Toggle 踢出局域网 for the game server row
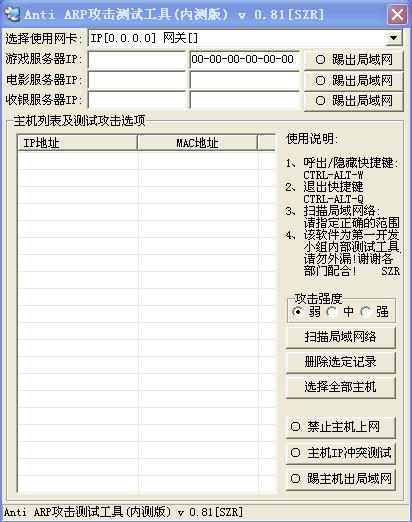Viewport: 412px width, 522px height. point(353,60)
